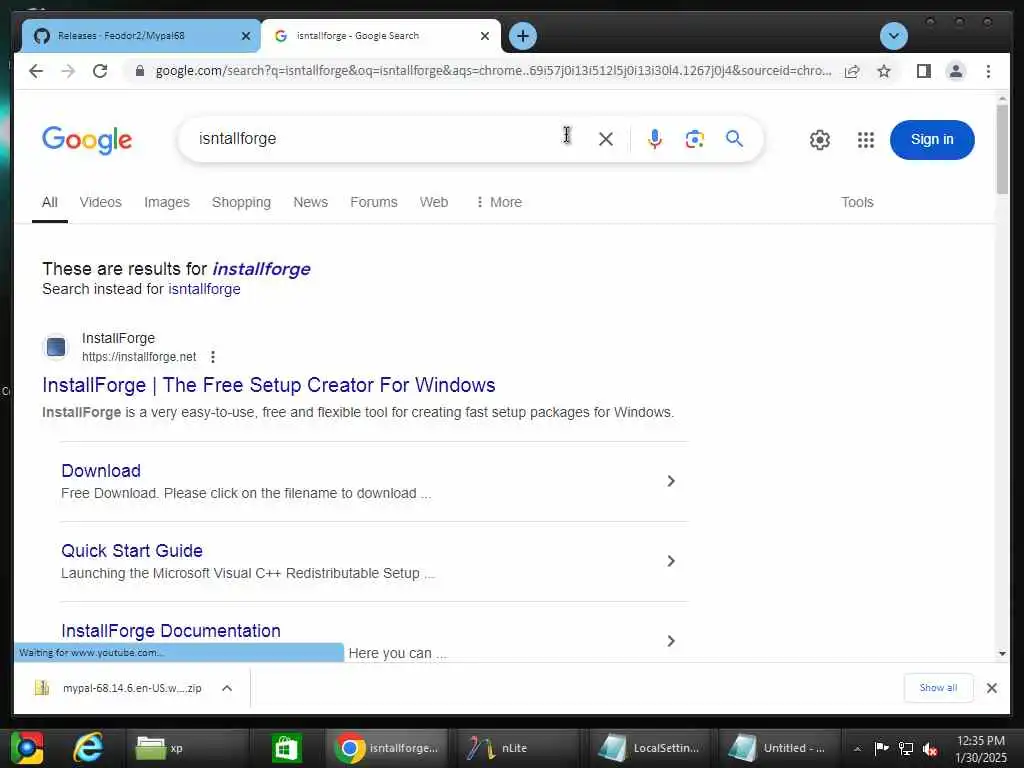The height and width of the screenshot is (768, 1024).
Task: Close the isntallforge Google Search tab
Action: point(485,36)
